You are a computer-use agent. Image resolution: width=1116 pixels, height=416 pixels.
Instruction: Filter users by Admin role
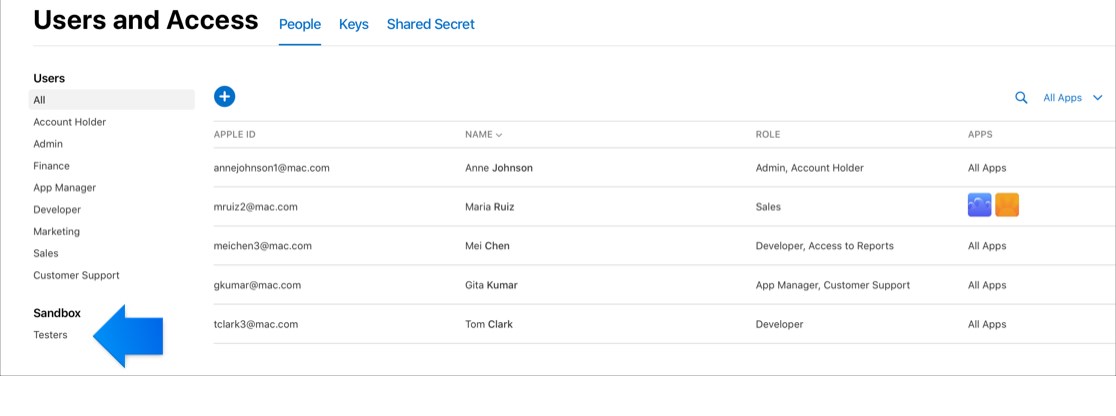pyautogui.click(x=48, y=144)
